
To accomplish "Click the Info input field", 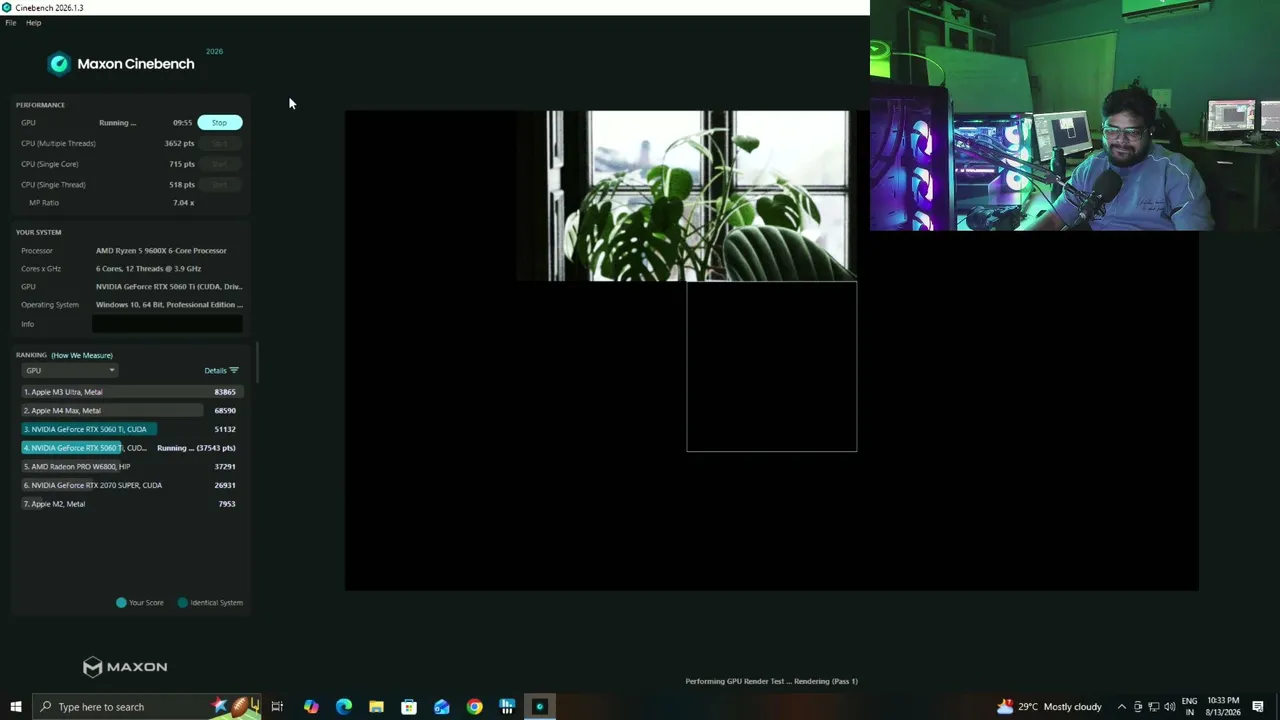I will [x=167, y=324].
